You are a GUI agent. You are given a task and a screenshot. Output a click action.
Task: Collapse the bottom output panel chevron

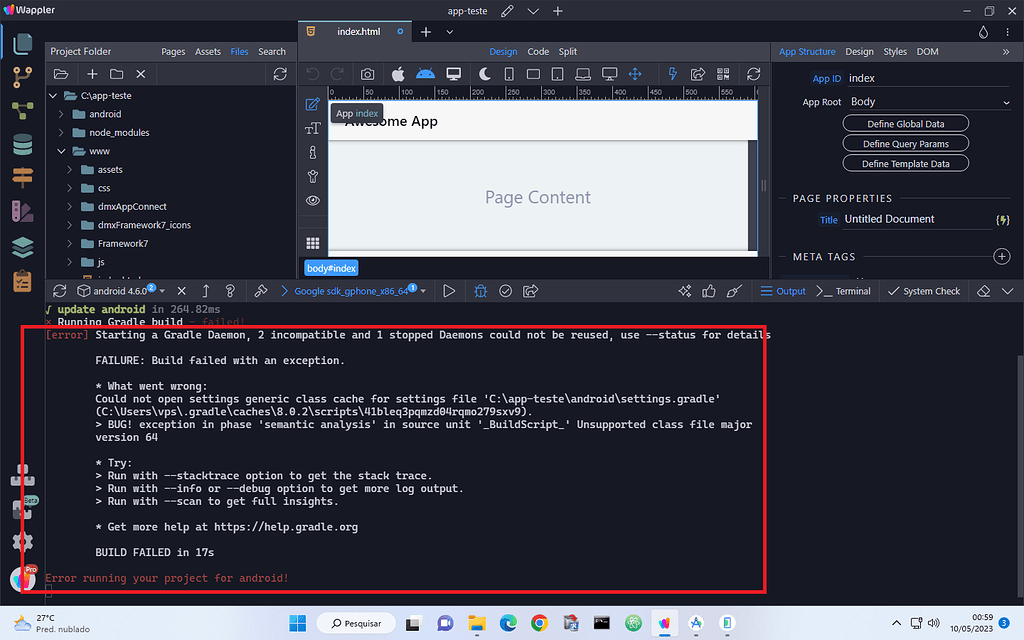[1008, 291]
